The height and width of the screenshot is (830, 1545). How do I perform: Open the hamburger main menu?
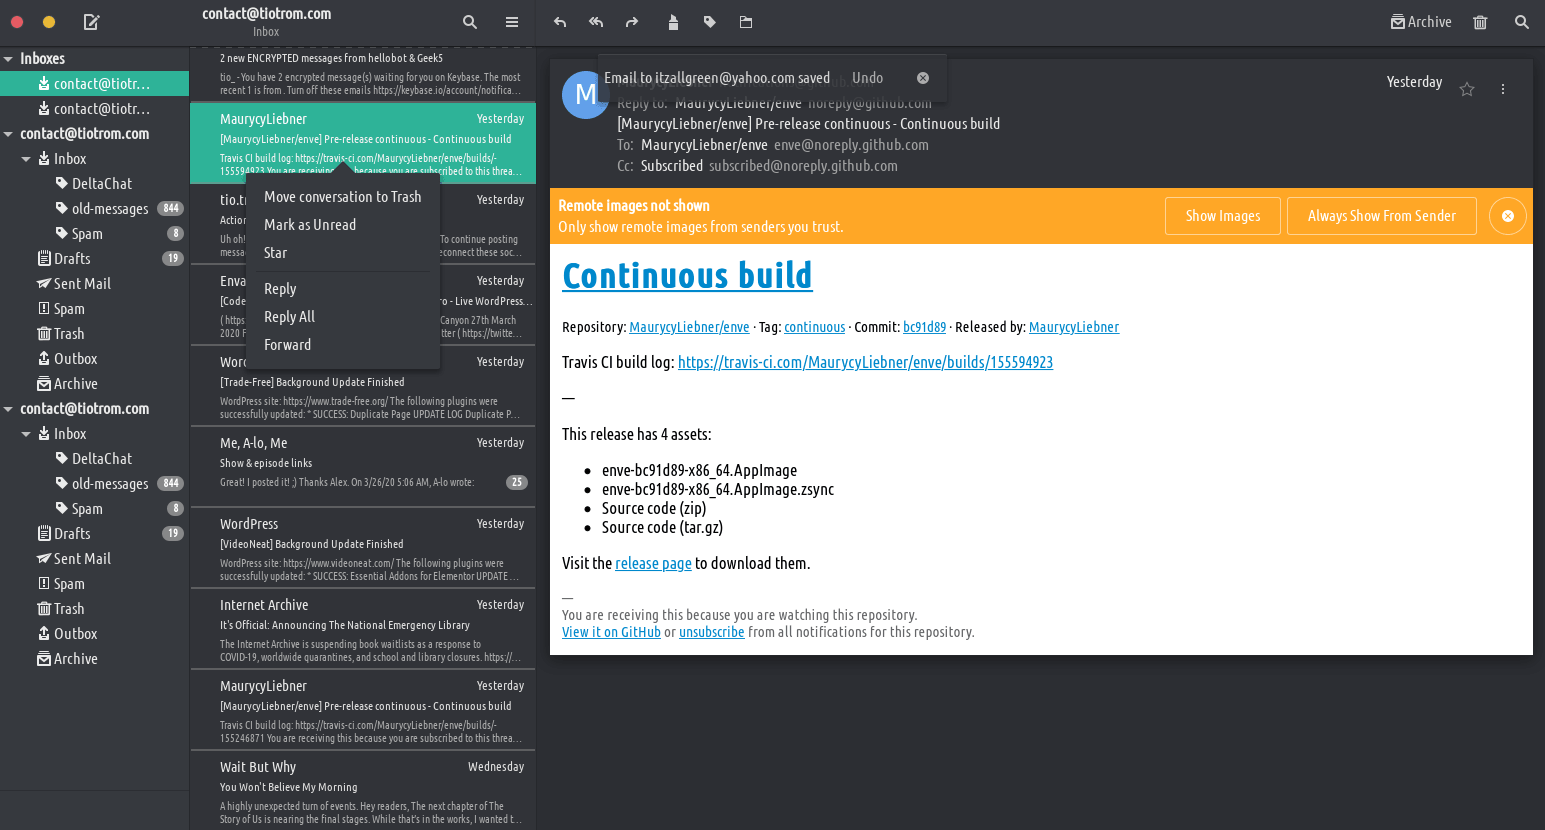(x=512, y=22)
